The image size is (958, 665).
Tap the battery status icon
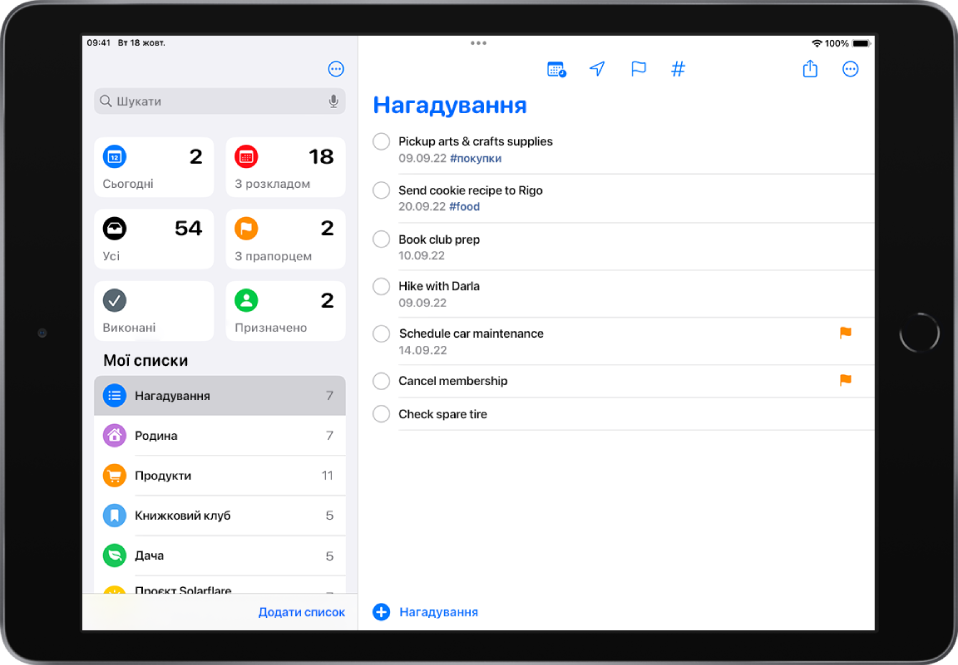pyautogui.click(x=861, y=43)
